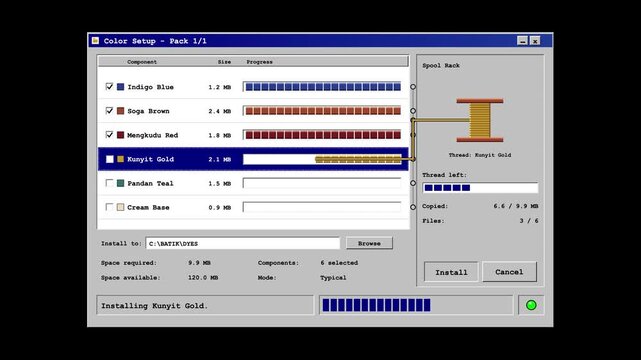Click the gold thread spool icon
641x360 pixels.
pyautogui.click(x=480, y=120)
